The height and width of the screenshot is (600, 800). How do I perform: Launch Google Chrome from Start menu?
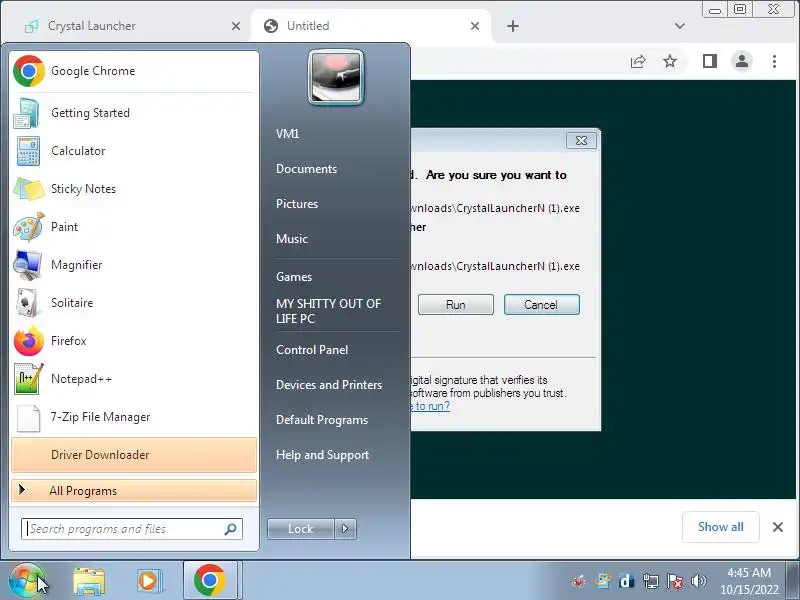[x=134, y=71]
